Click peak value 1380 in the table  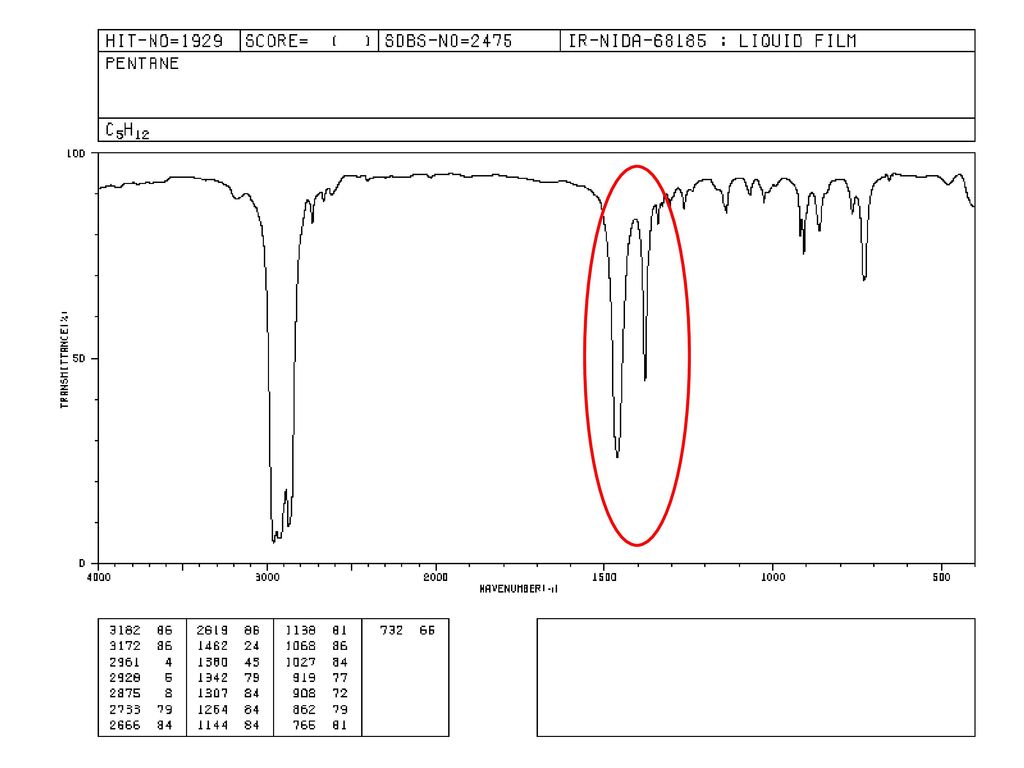212,662
